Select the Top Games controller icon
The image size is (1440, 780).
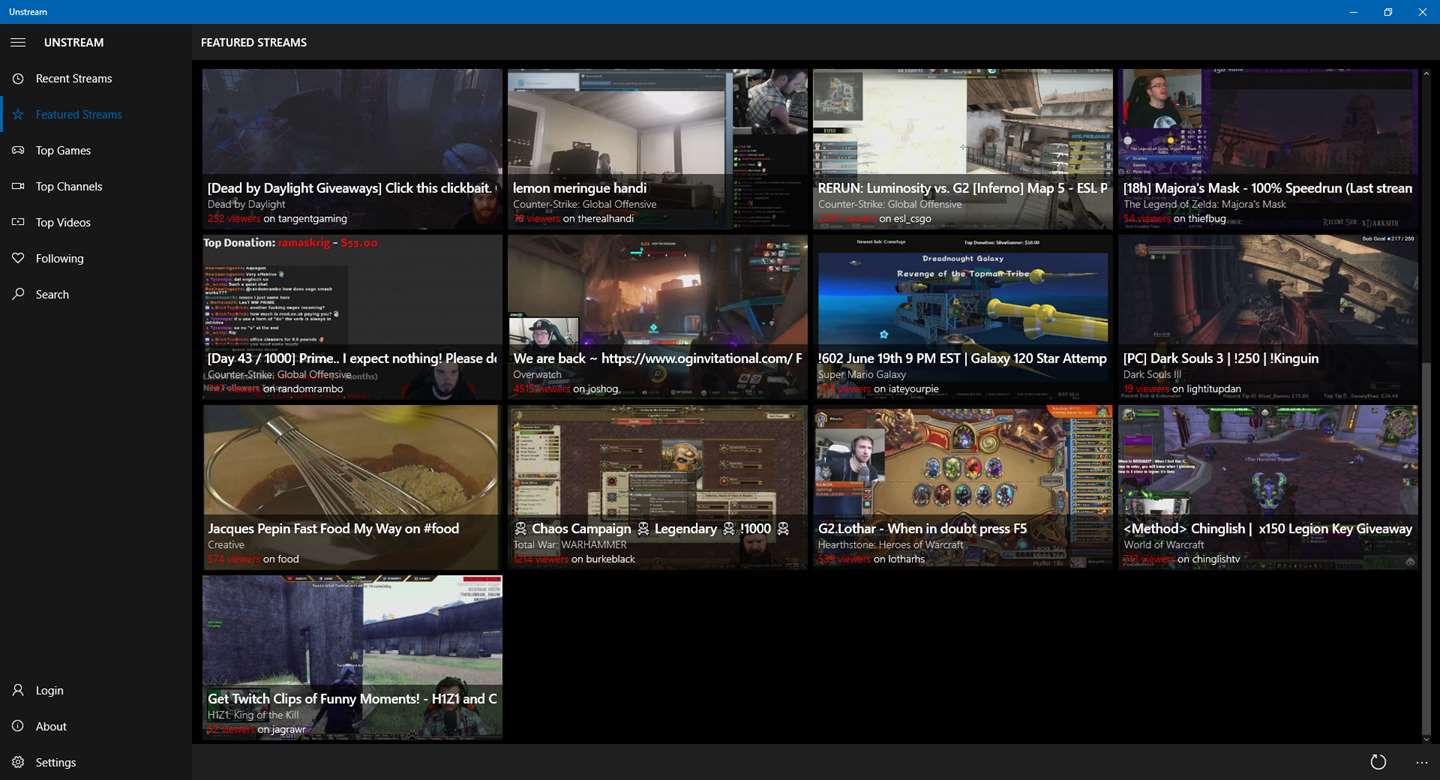click(x=18, y=151)
